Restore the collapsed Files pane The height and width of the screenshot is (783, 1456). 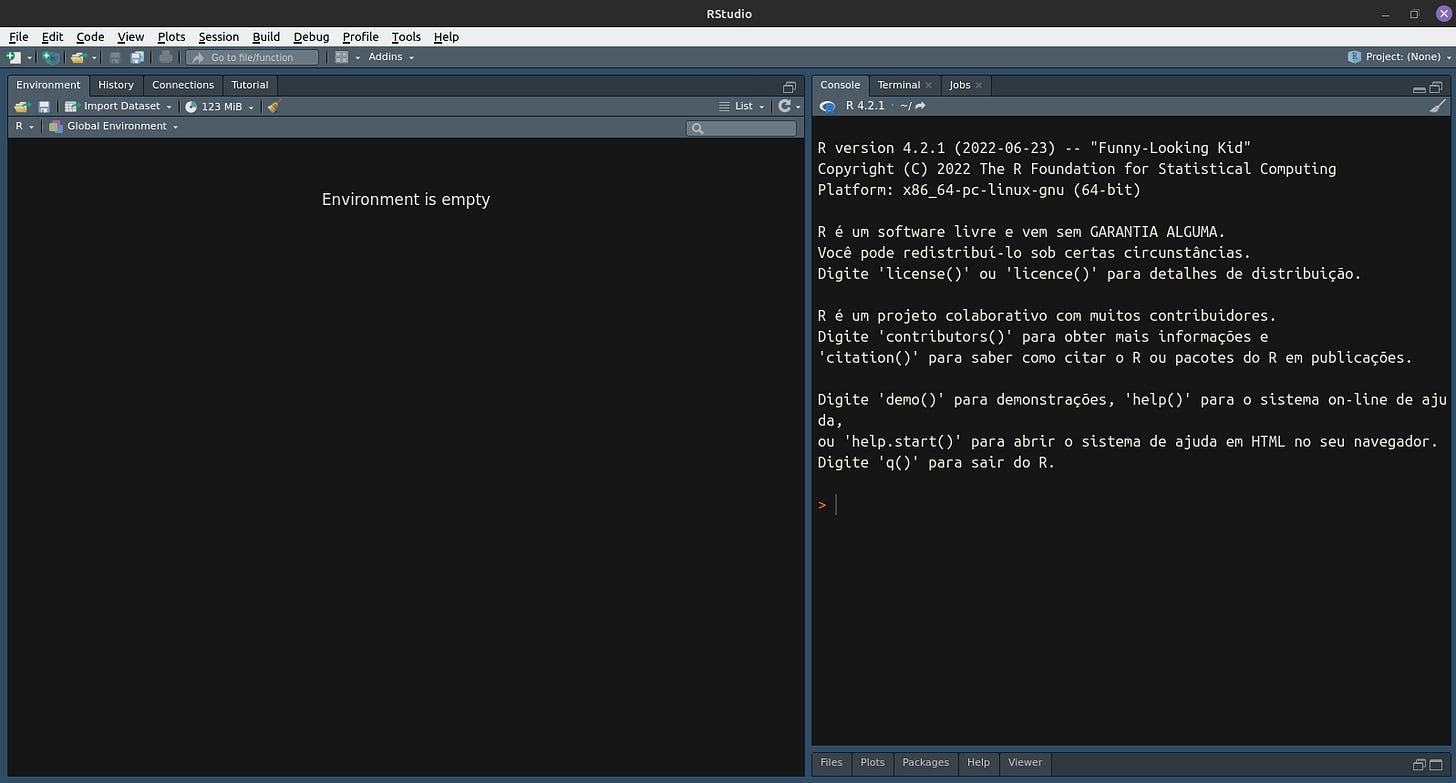click(1420, 765)
